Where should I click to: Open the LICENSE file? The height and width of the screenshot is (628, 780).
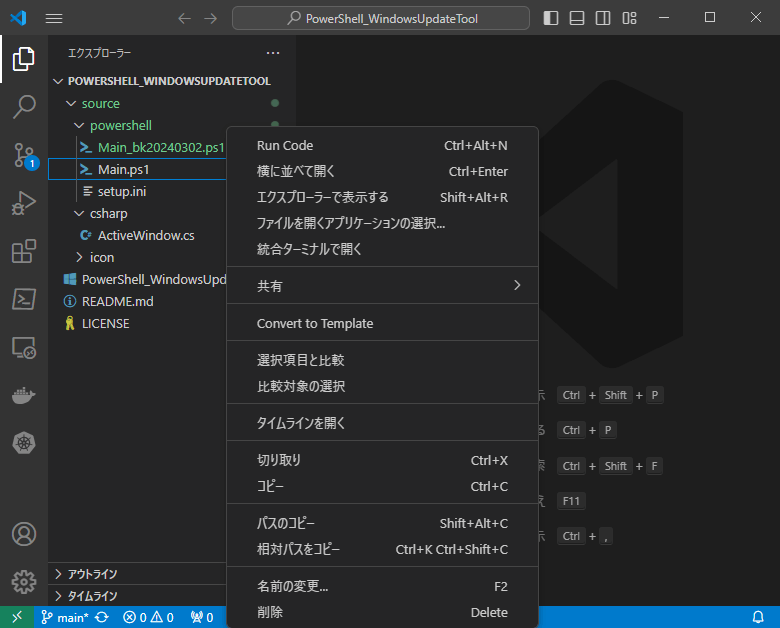pos(137,323)
